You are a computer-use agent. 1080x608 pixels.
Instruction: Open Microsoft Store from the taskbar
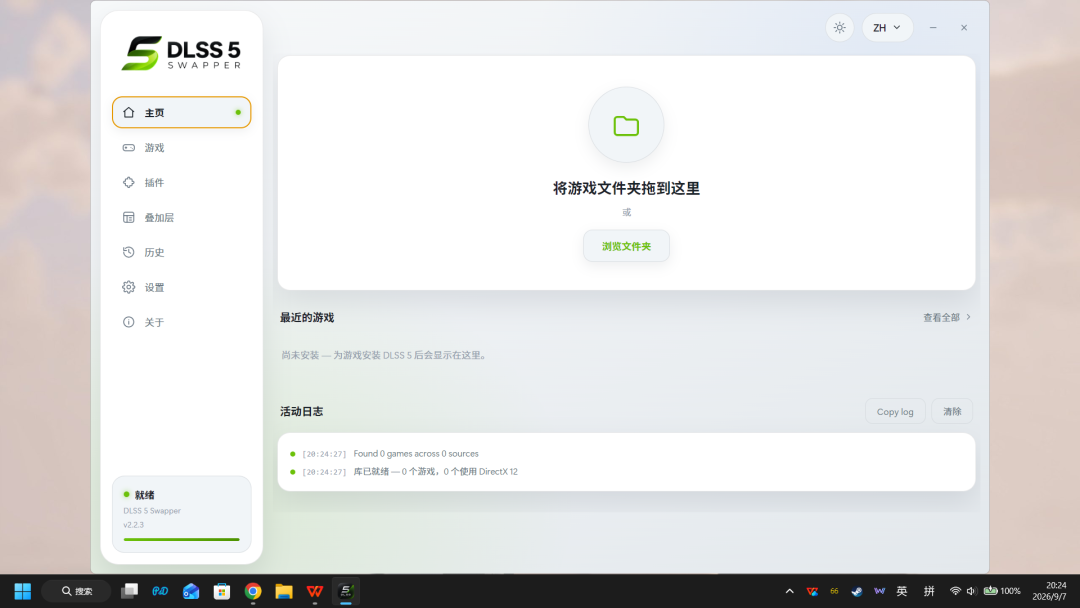pyautogui.click(x=222, y=591)
